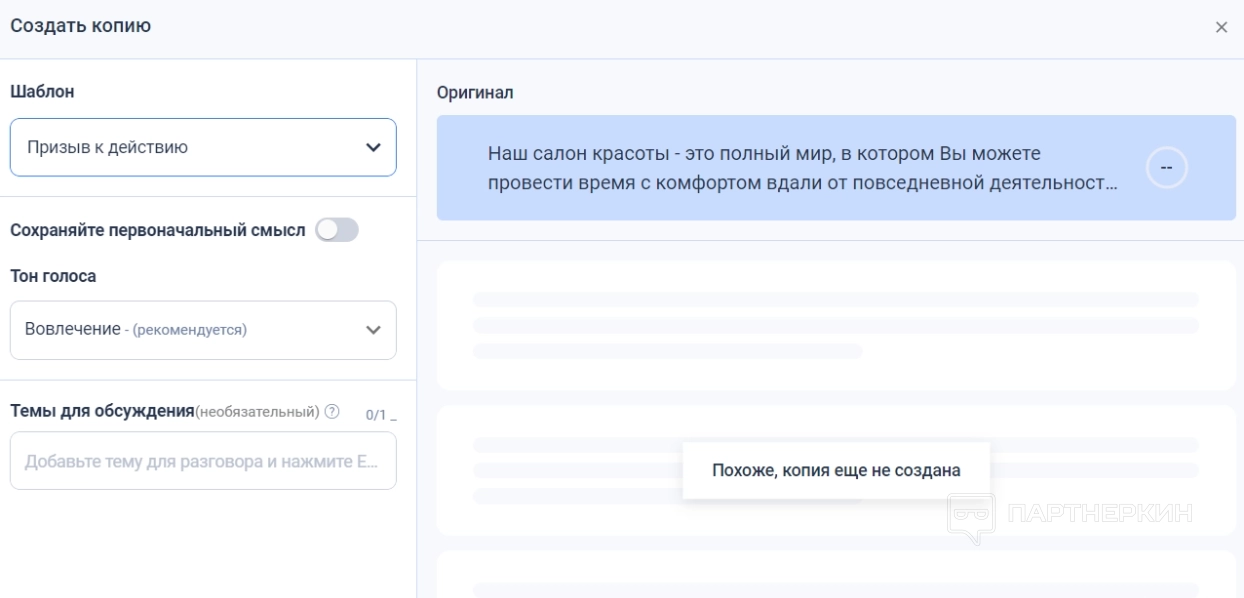Click the round score badge in Оригинал

coord(1165,169)
